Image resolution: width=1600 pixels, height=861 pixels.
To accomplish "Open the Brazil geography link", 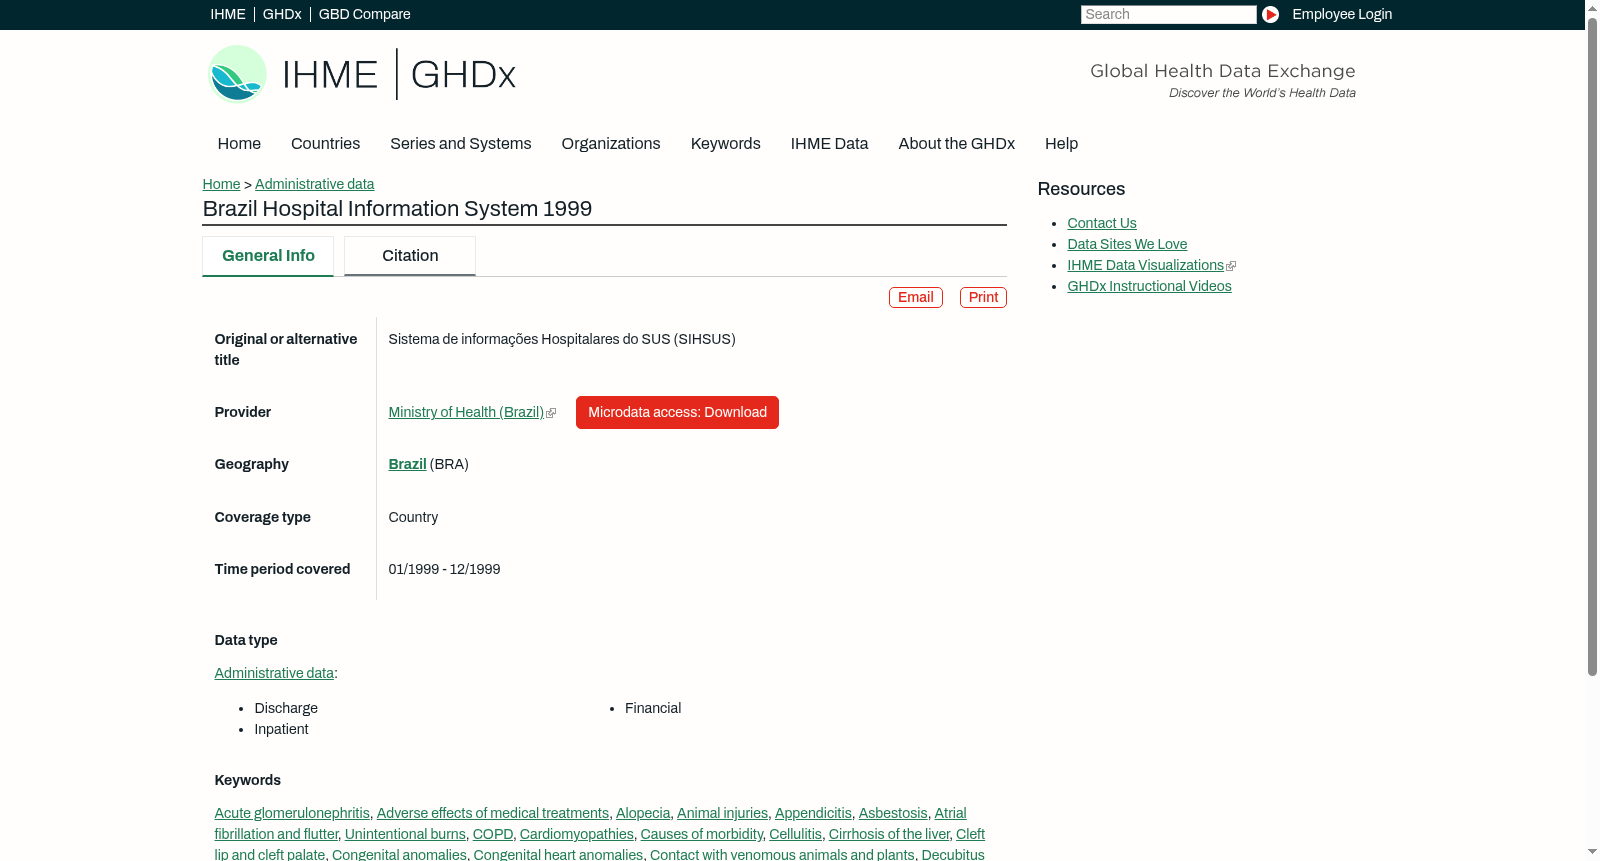I will point(407,464).
